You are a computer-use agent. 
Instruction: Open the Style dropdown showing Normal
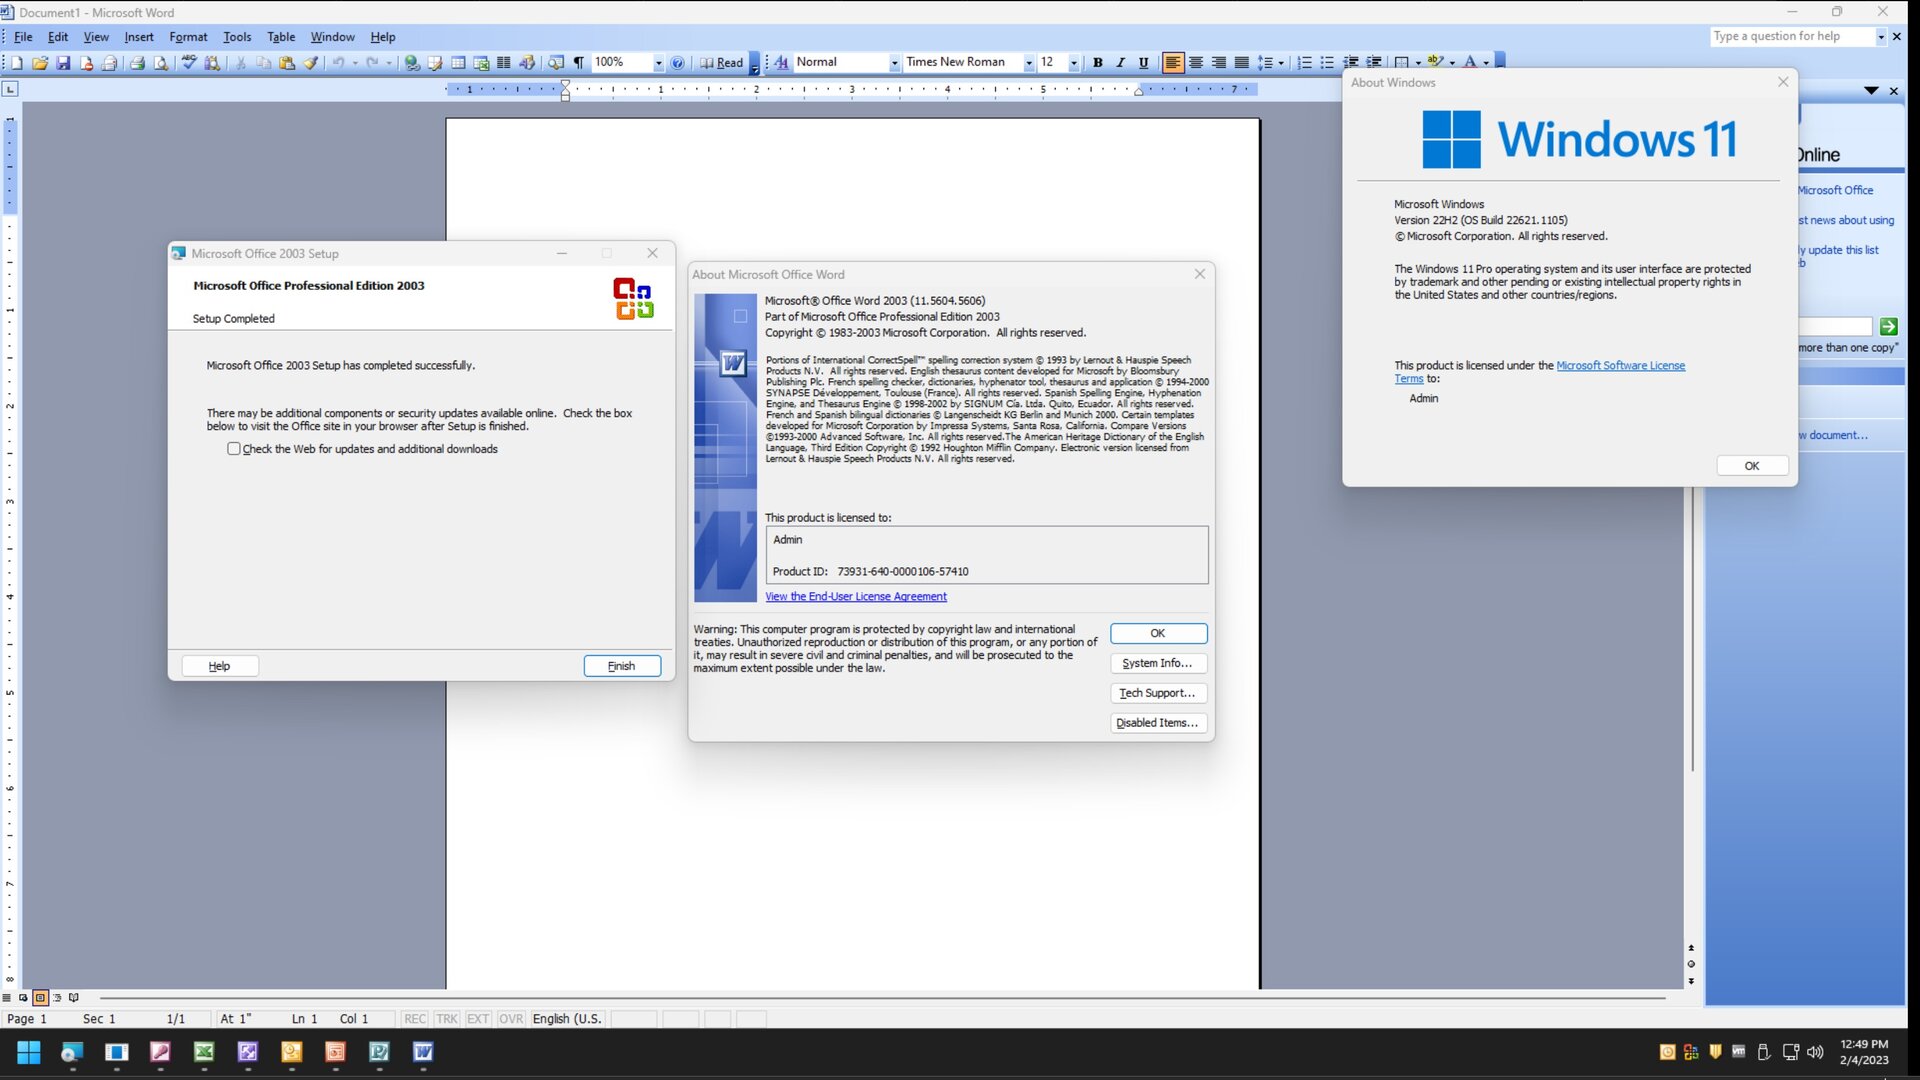click(x=894, y=63)
